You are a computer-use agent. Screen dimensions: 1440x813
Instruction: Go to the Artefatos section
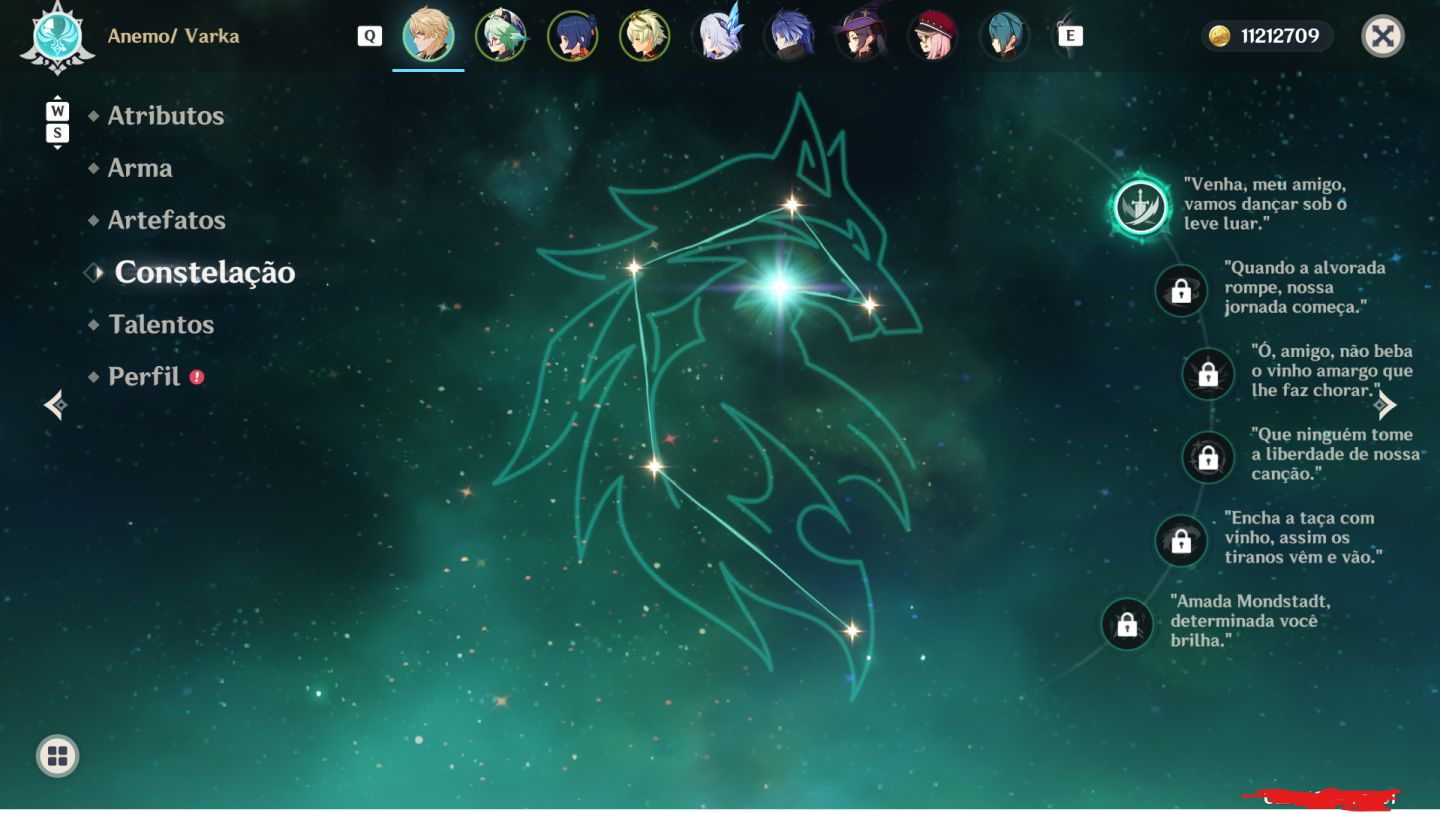click(x=167, y=220)
